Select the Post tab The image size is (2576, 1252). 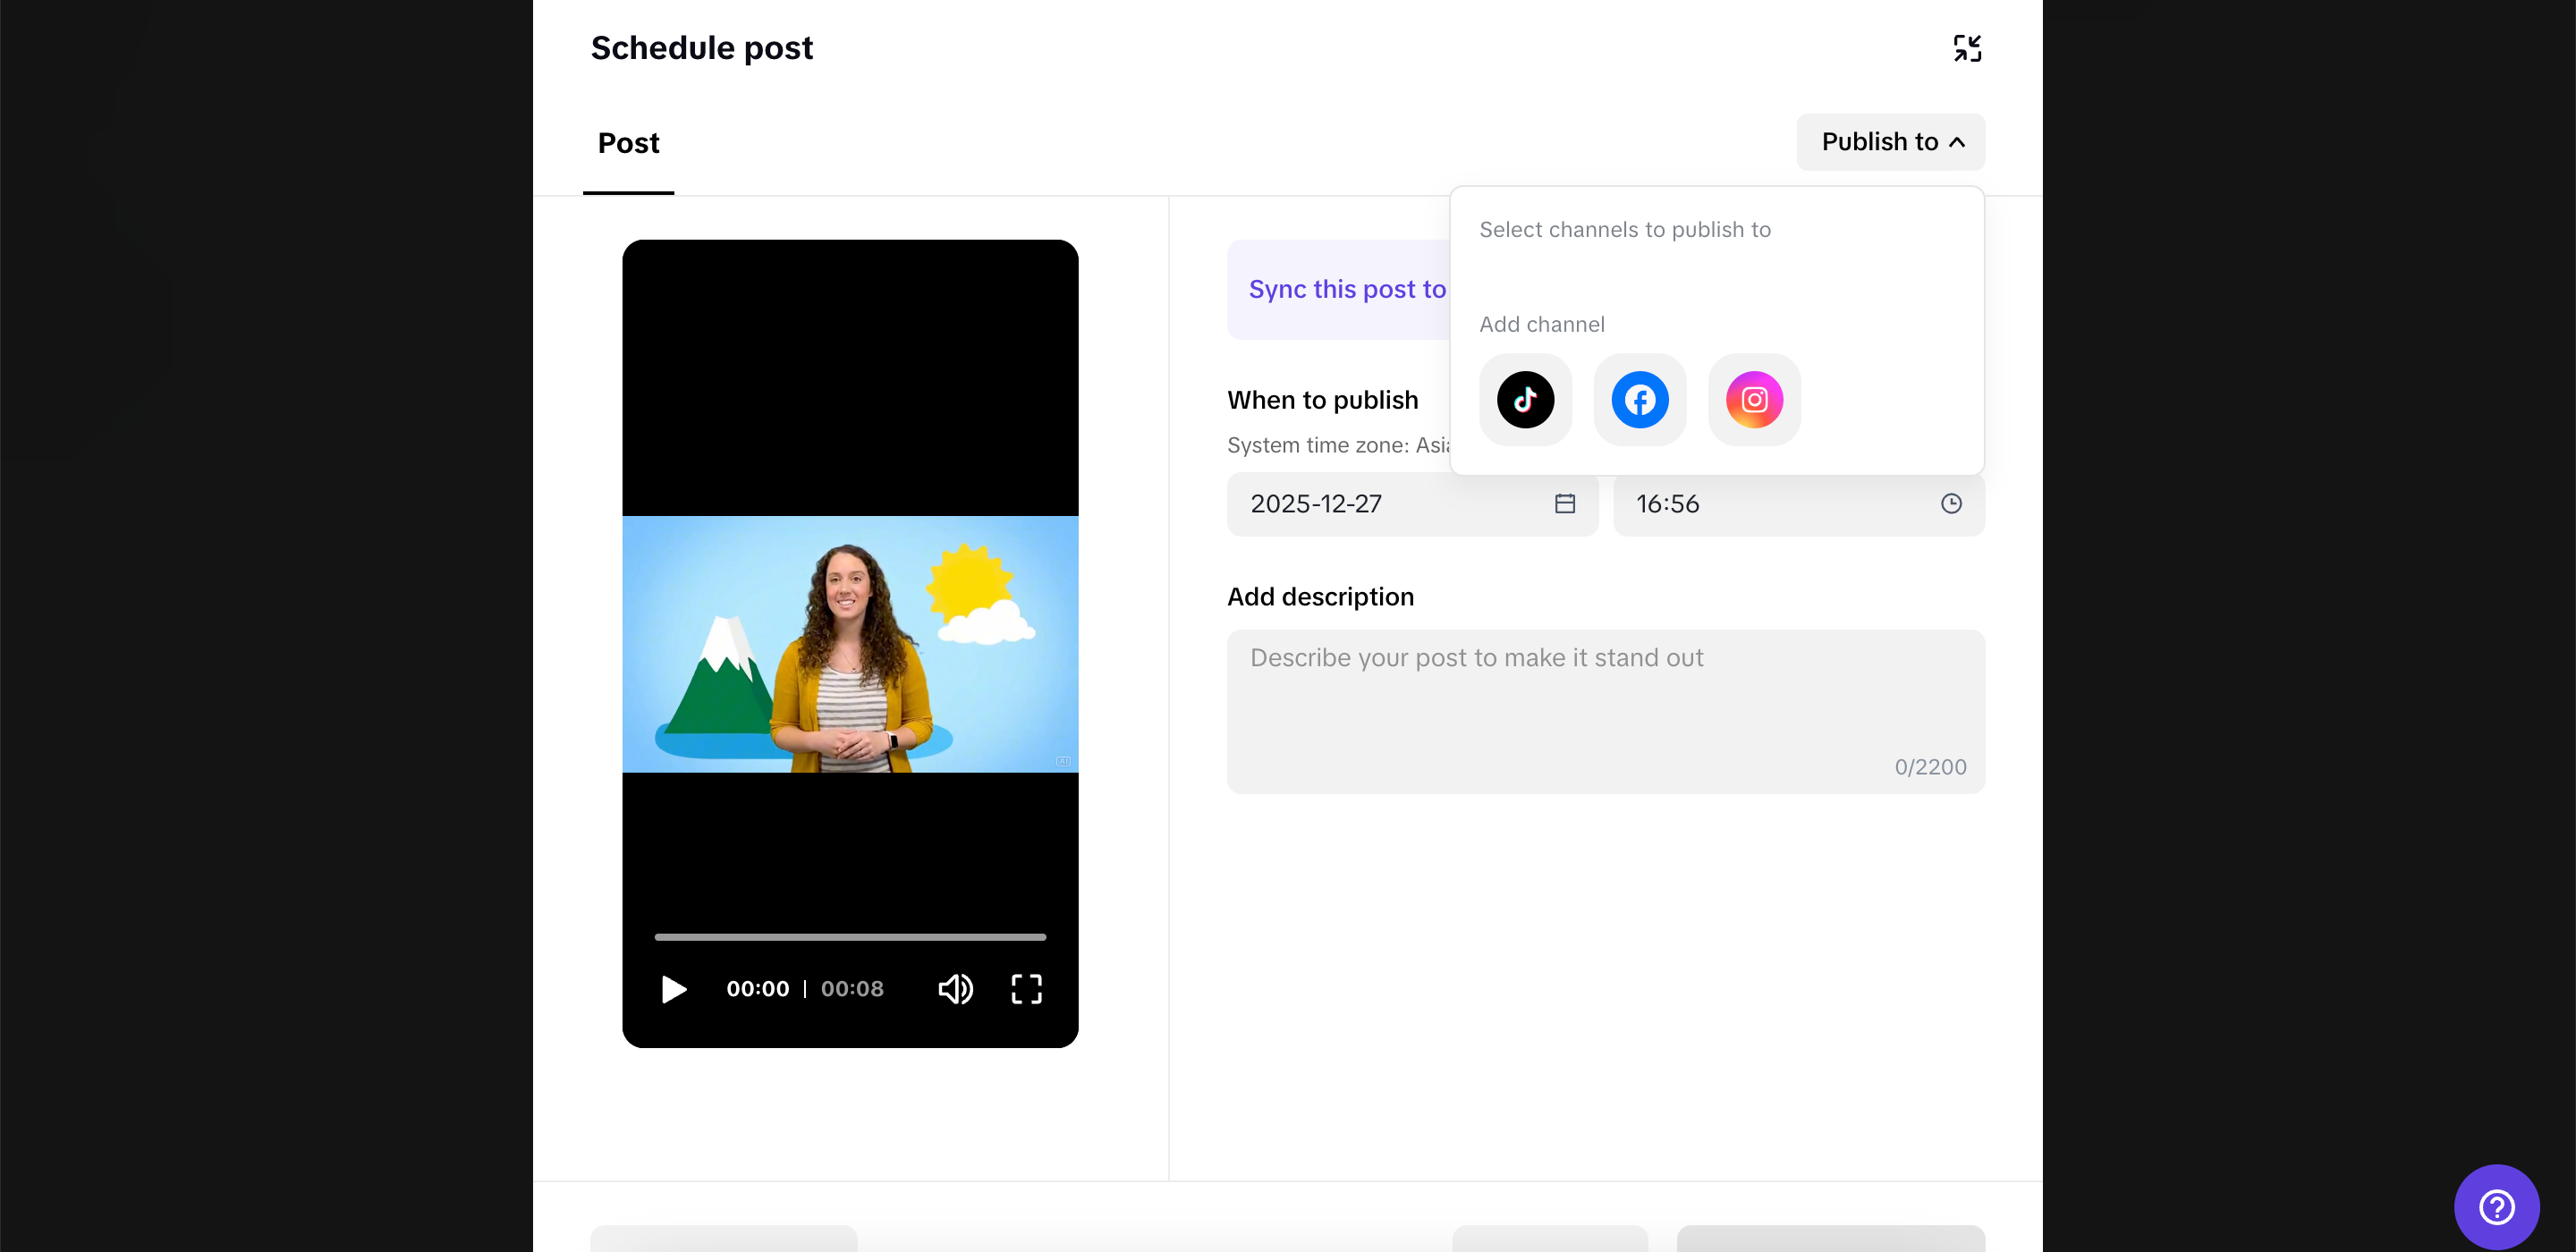(x=628, y=143)
